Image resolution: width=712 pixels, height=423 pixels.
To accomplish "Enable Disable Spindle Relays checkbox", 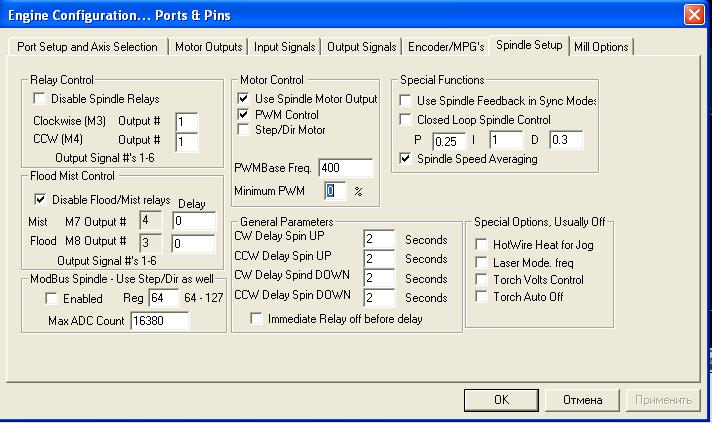I will 40,99.
